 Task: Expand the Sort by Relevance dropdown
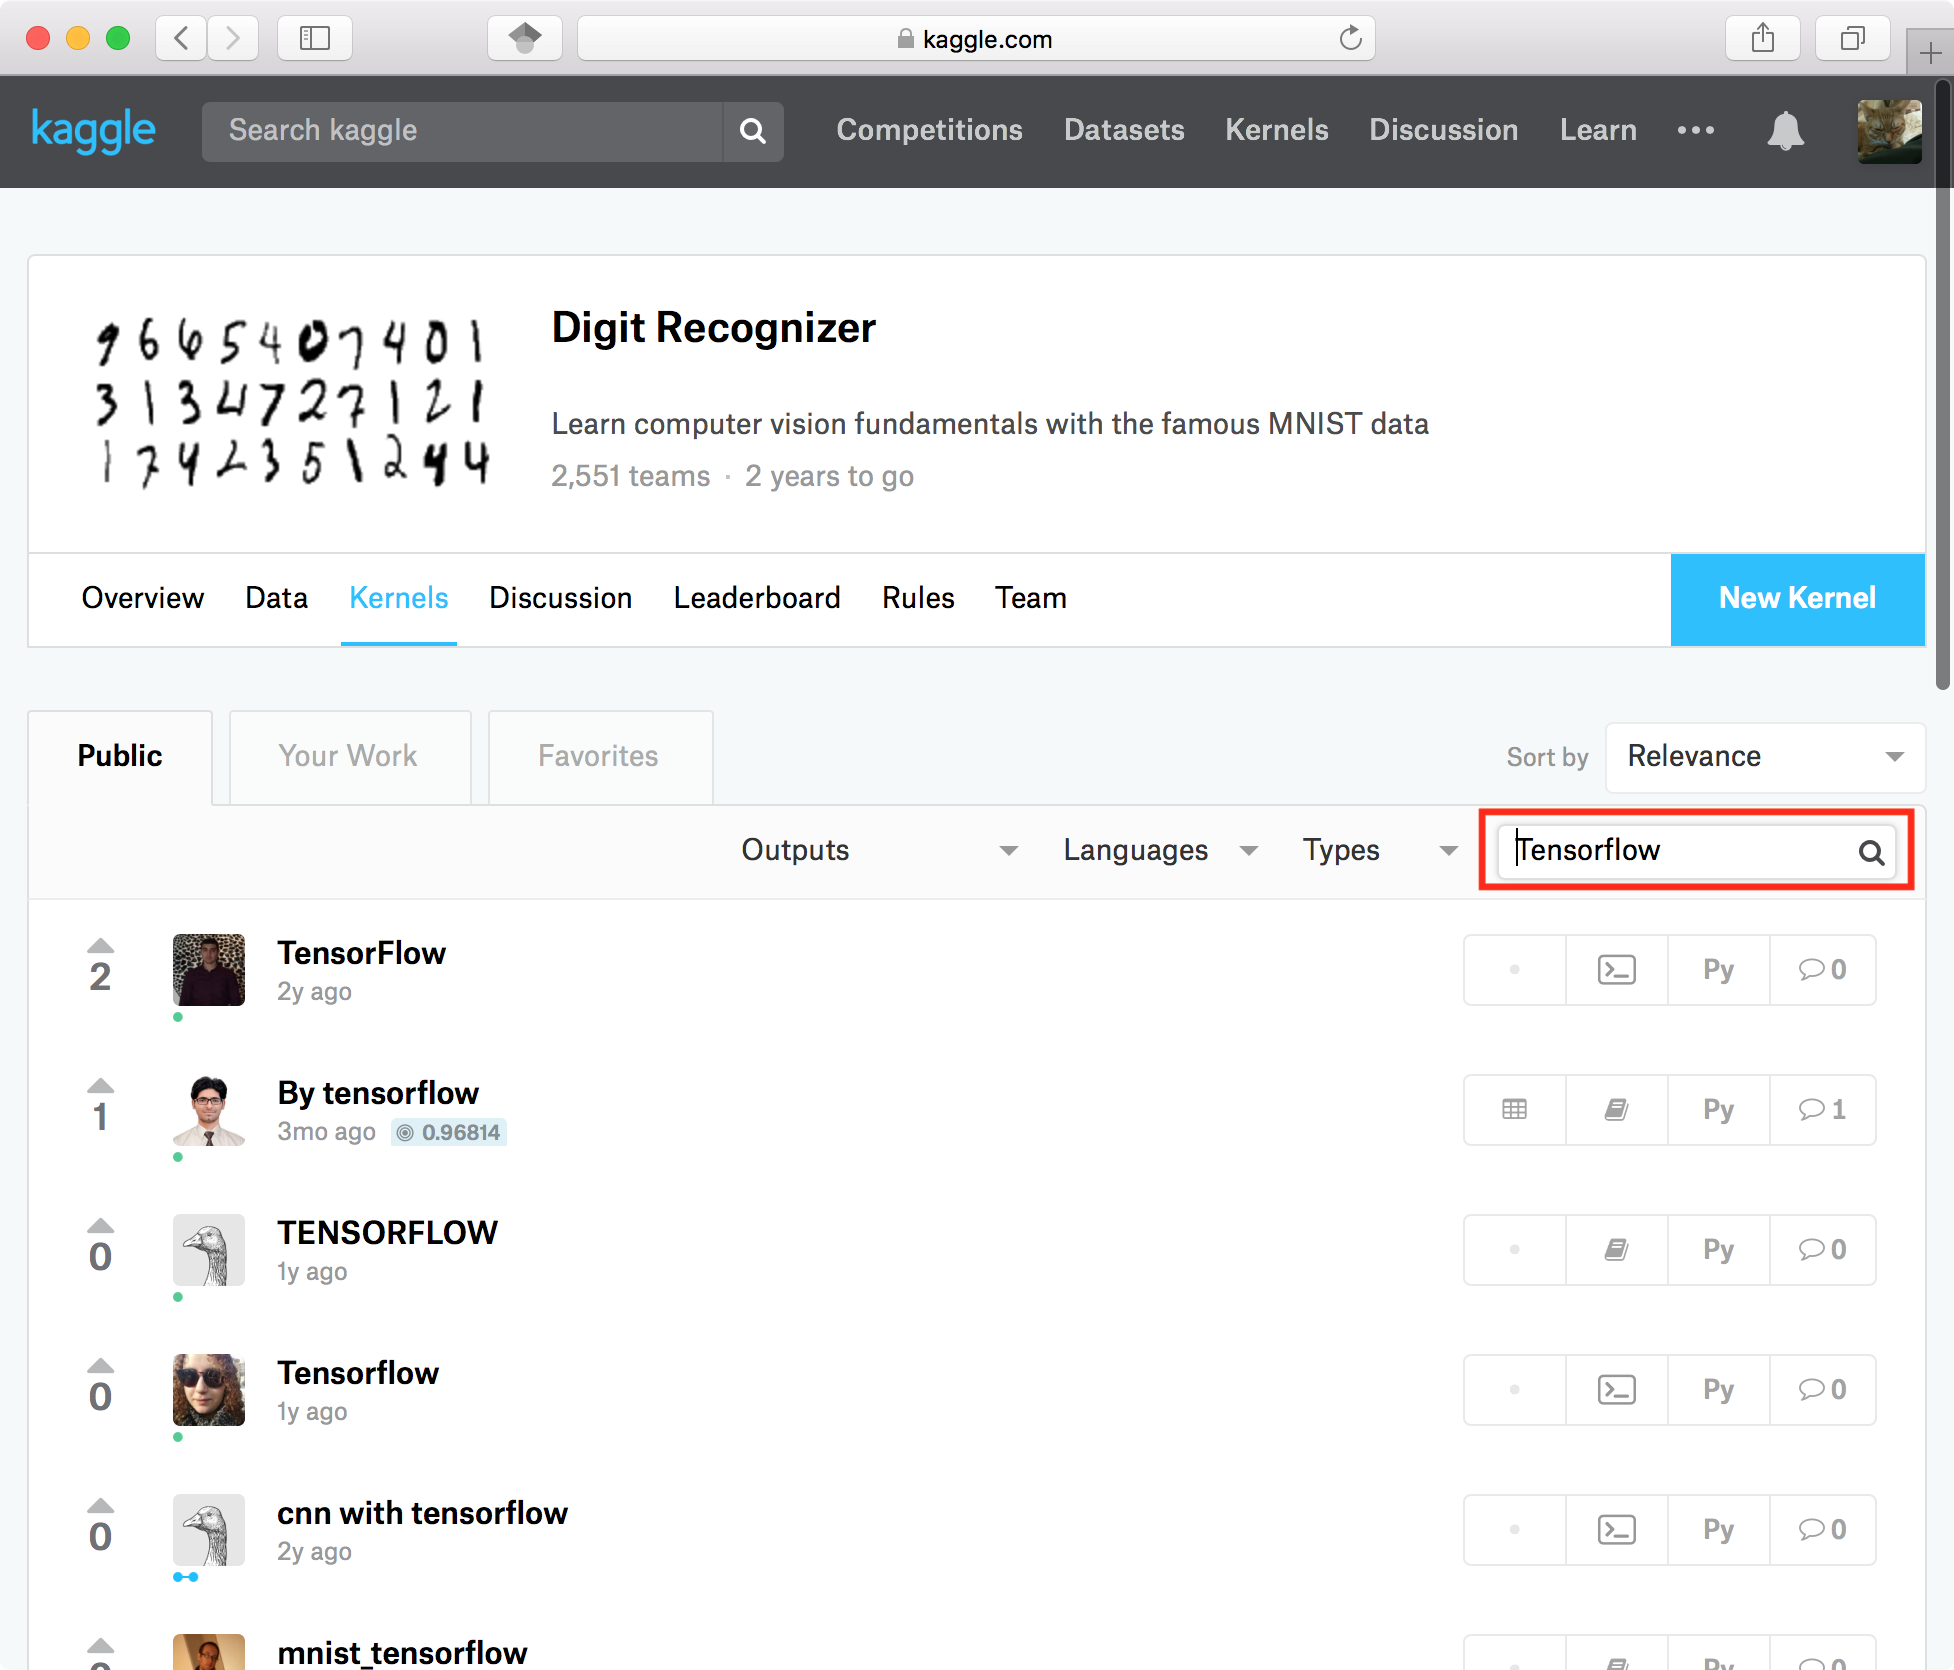(x=1765, y=756)
